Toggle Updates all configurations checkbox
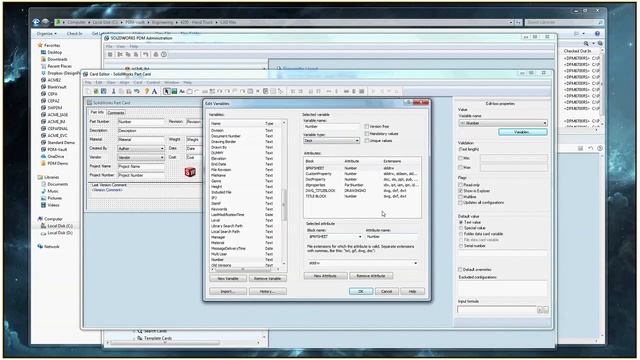This screenshot has height=360, width=640. pyautogui.click(x=460, y=202)
